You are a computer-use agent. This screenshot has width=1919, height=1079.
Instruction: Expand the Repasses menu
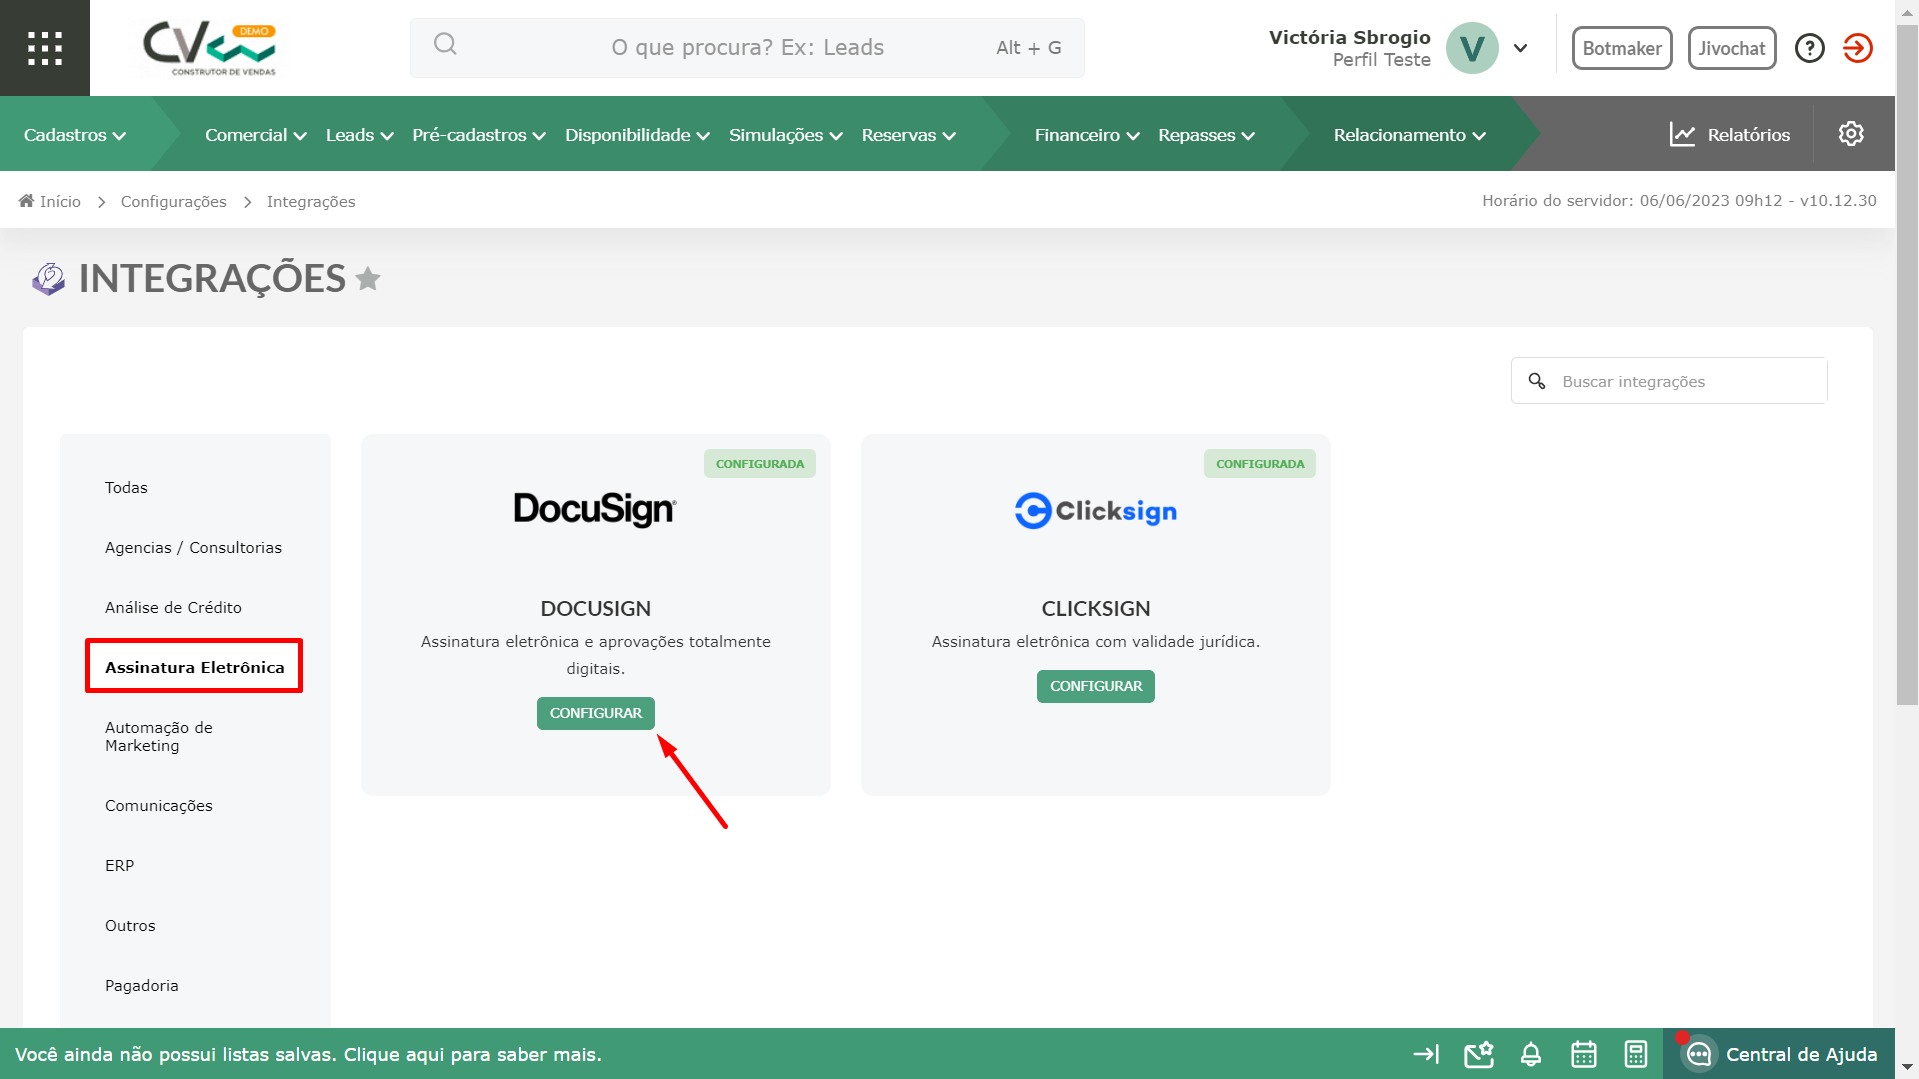coord(1206,135)
